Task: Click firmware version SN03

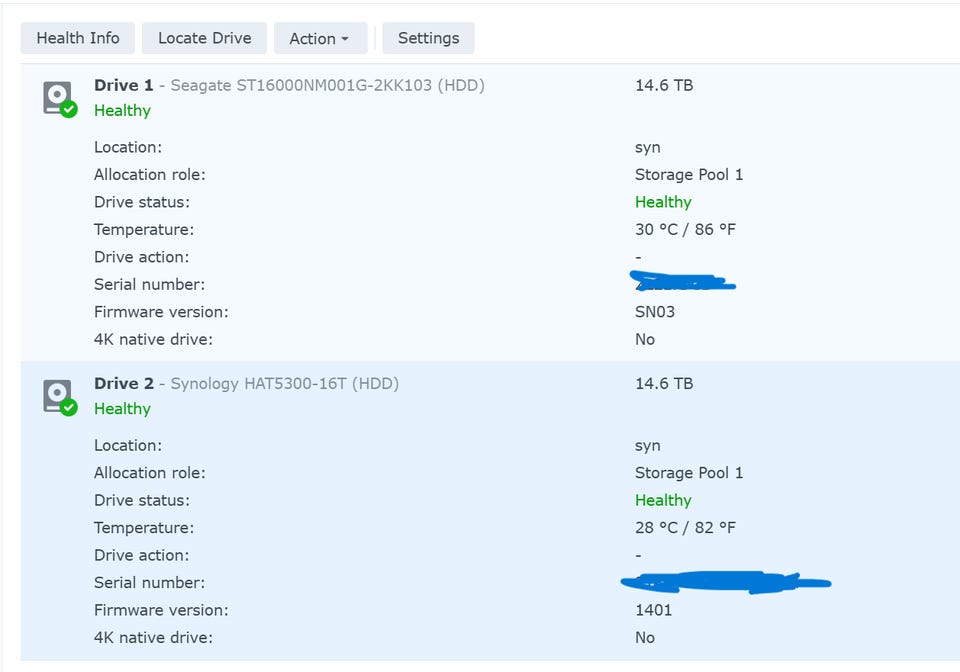Action: (x=654, y=312)
